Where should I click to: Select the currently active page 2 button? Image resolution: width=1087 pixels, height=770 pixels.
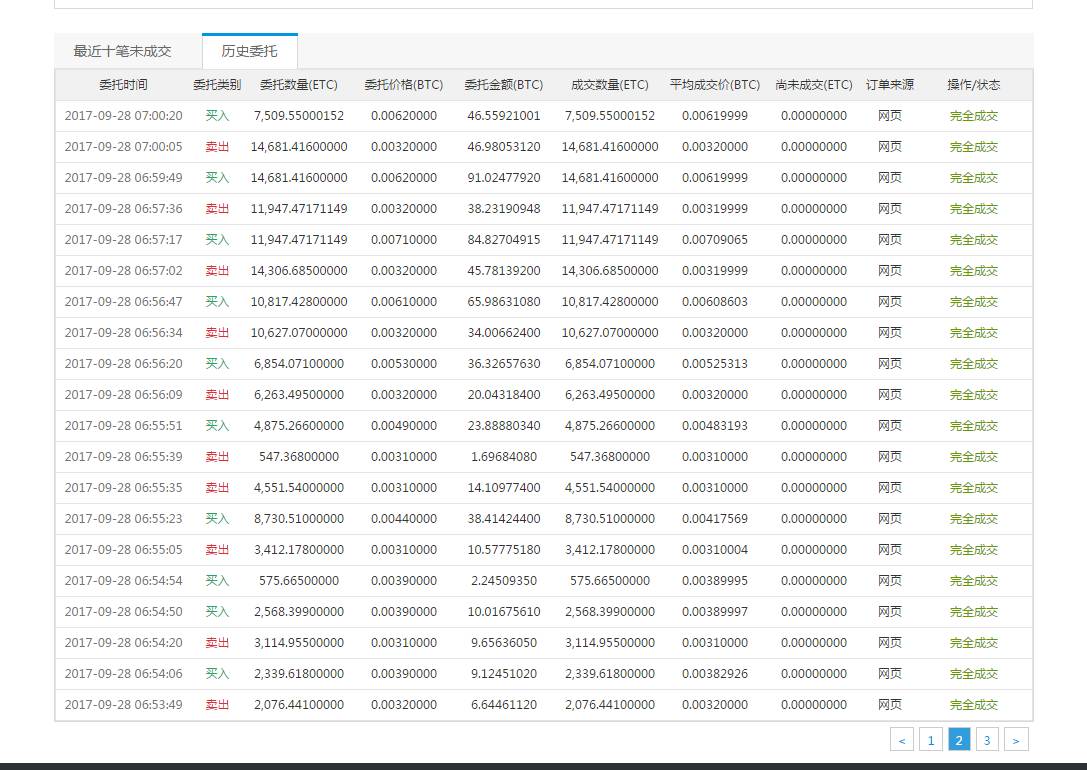[959, 739]
